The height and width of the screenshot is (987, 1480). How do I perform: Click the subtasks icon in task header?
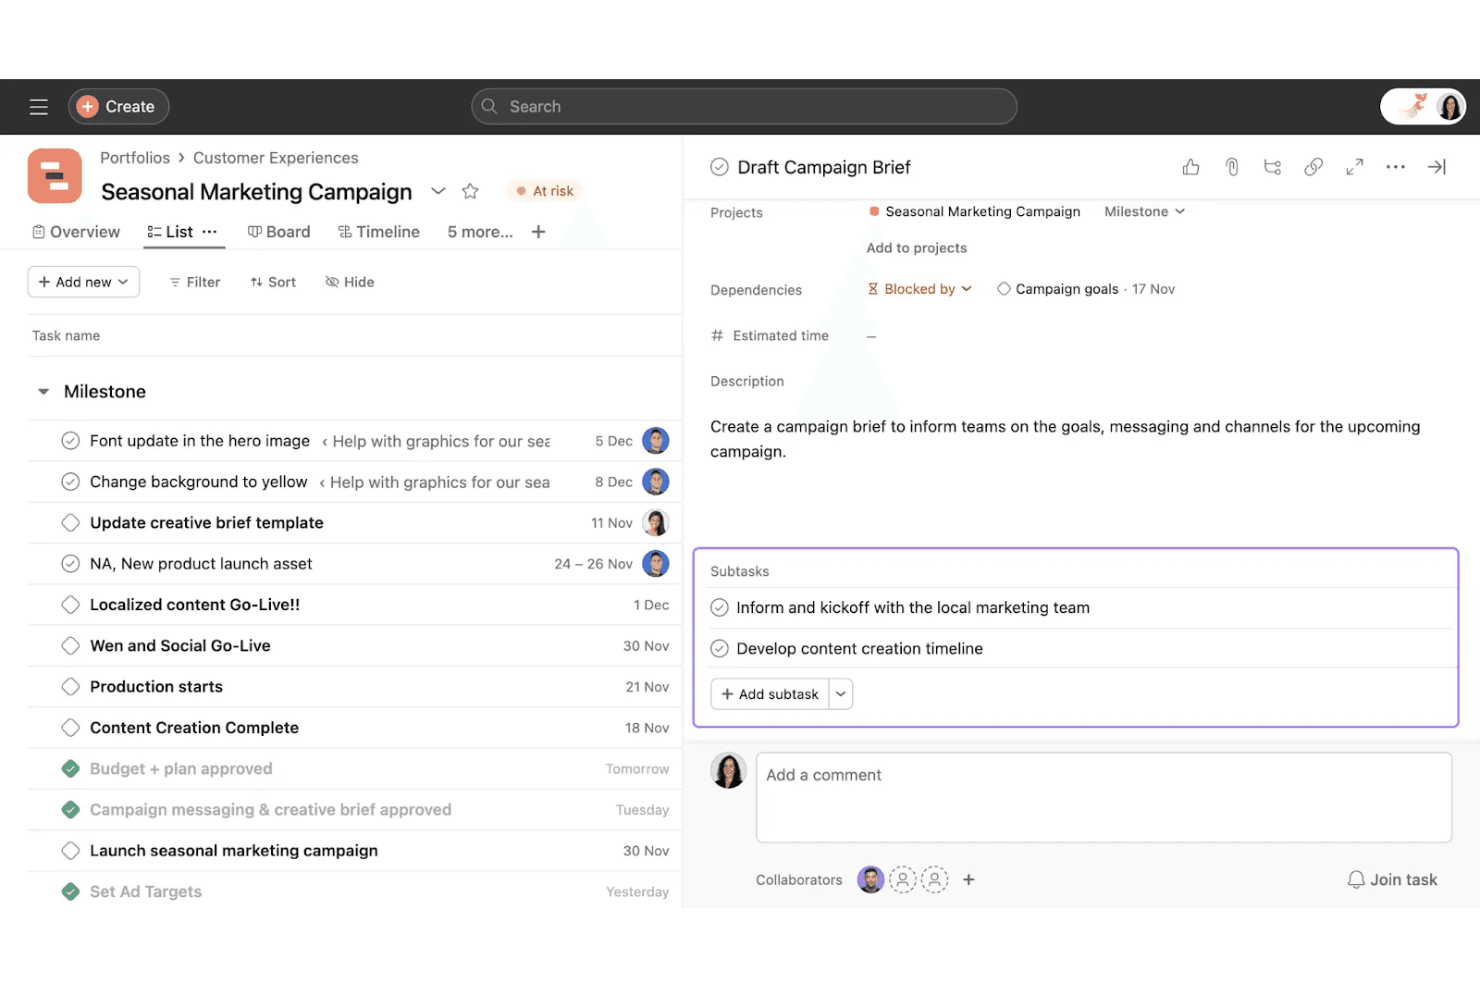1272,167
